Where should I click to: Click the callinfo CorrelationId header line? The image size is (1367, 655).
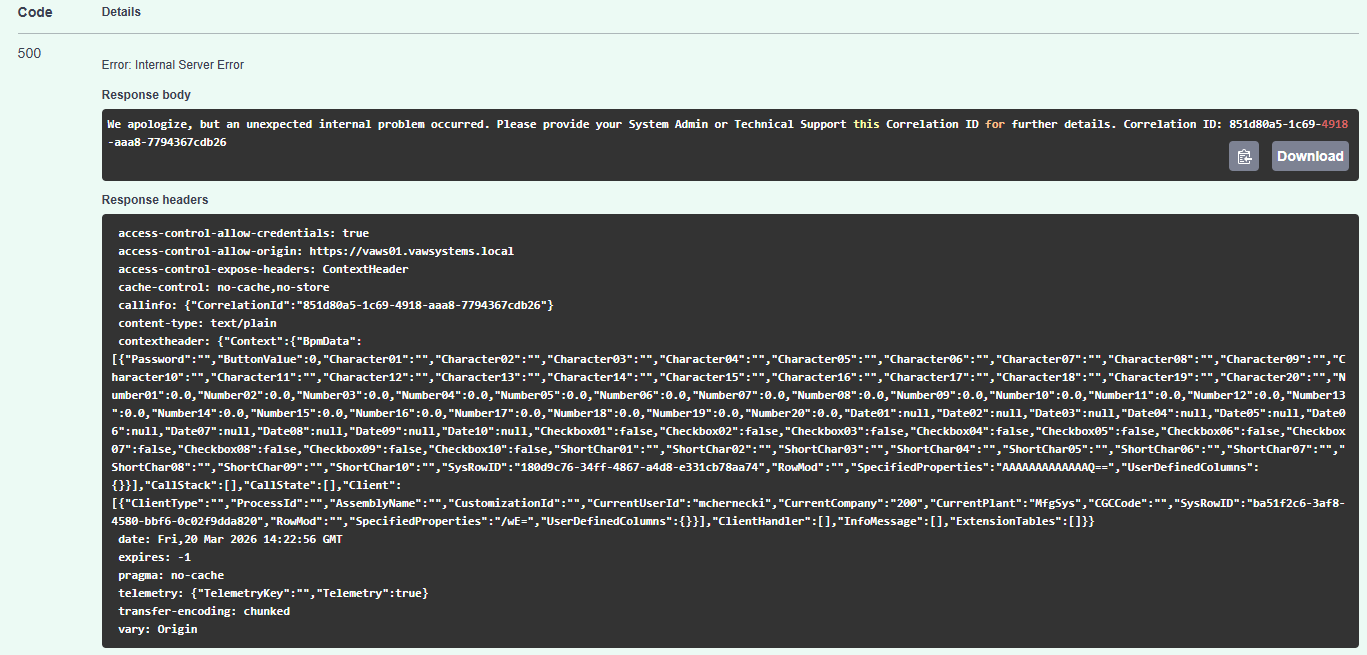(x=336, y=305)
